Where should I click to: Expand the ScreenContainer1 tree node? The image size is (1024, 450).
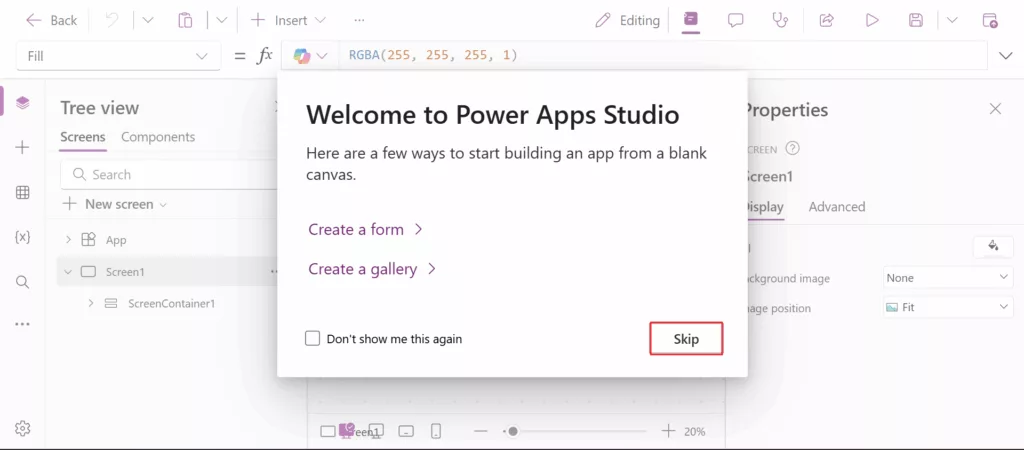[91, 303]
